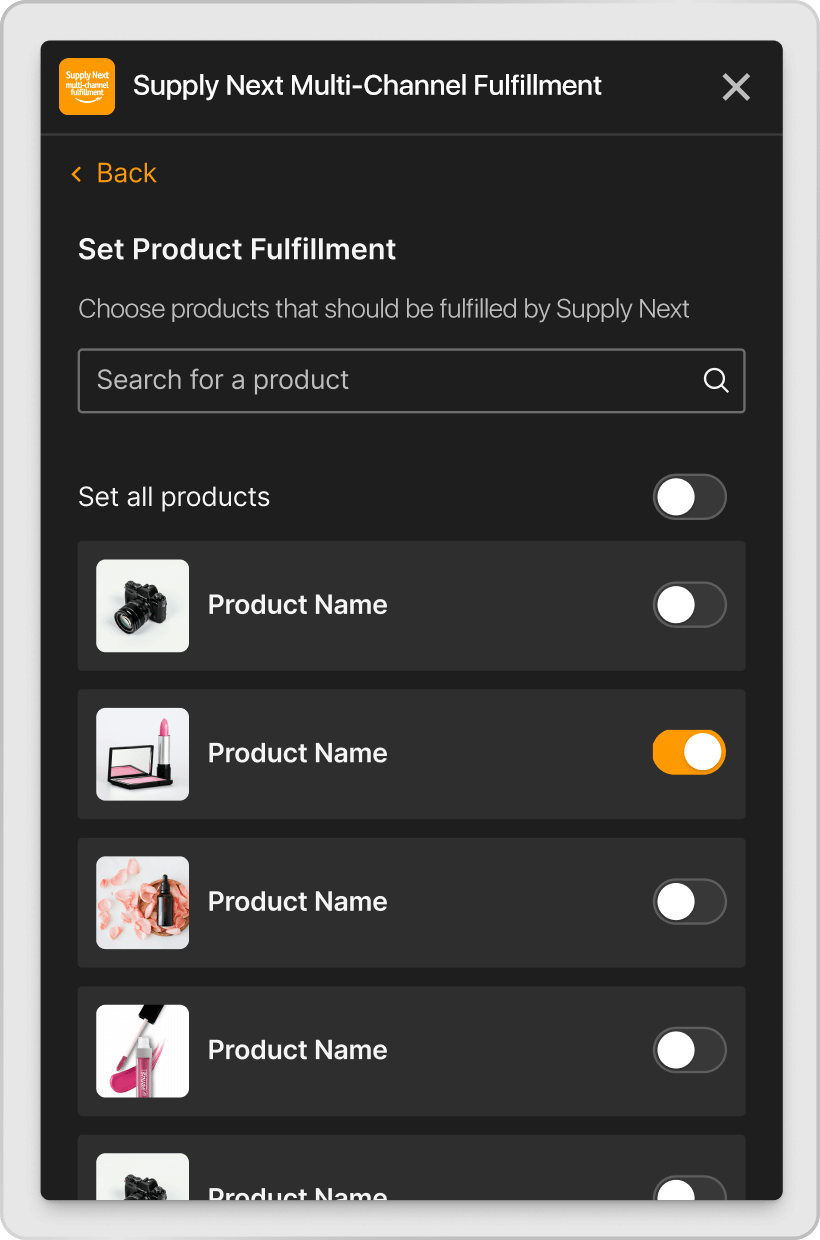Dismiss the dialog with the X button
The width and height of the screenshot is (820, 1240).
tap(736, 87)
